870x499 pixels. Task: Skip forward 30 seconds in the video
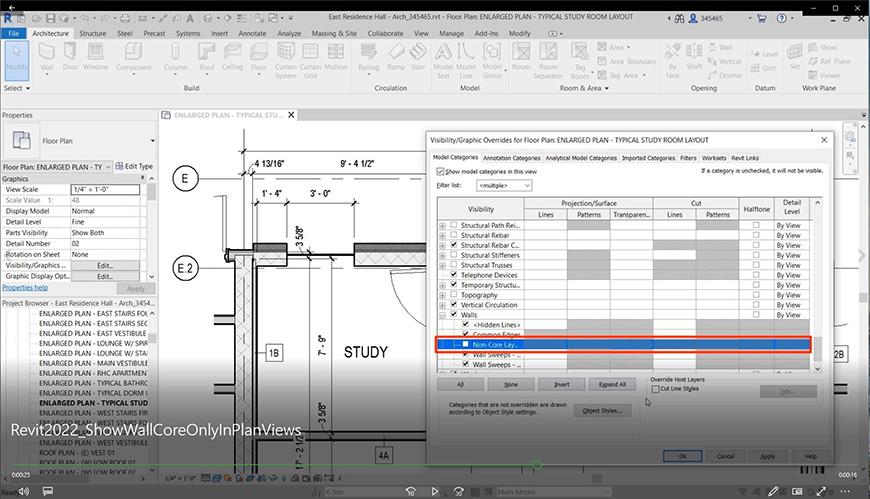click(459, 491)
